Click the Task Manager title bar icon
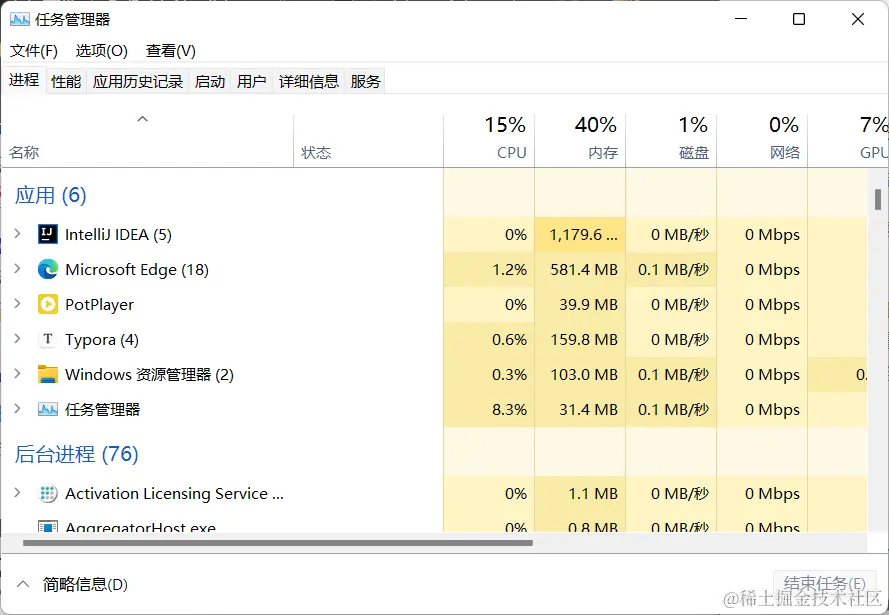889x615 pixels. tap(20, 20)
